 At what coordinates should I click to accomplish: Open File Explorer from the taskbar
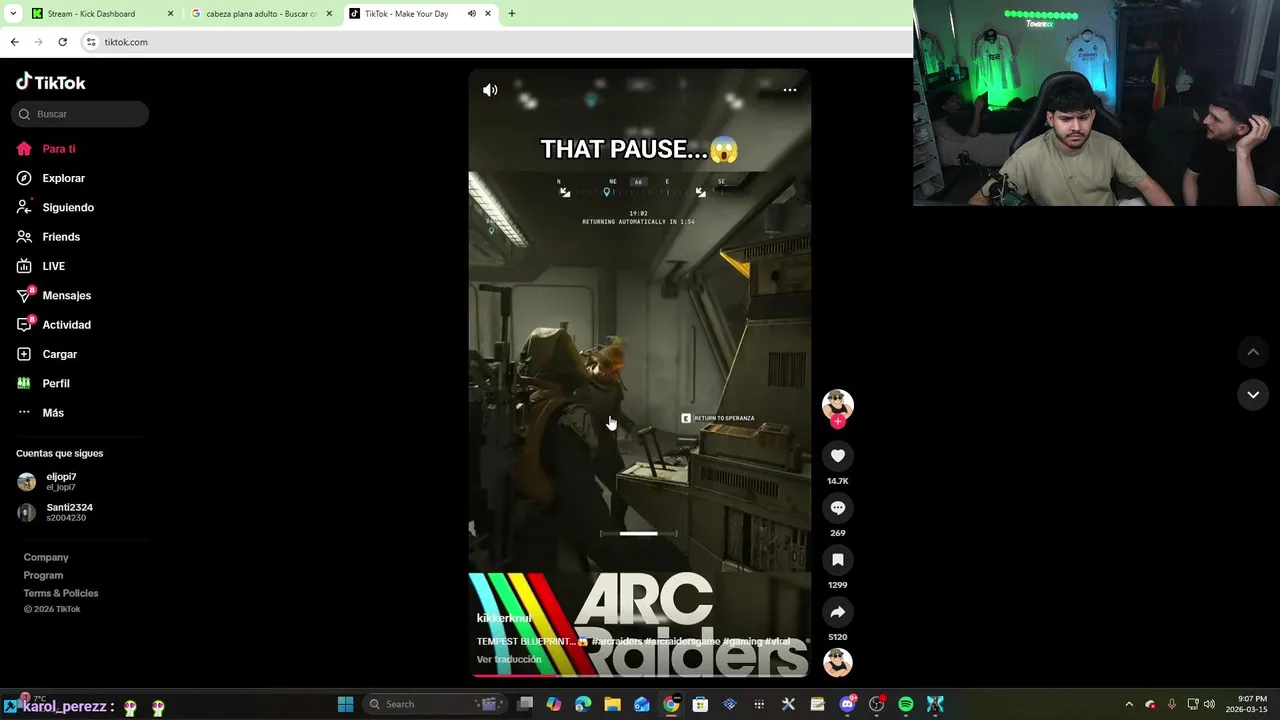pyautogui.click(x=612, y=704)
